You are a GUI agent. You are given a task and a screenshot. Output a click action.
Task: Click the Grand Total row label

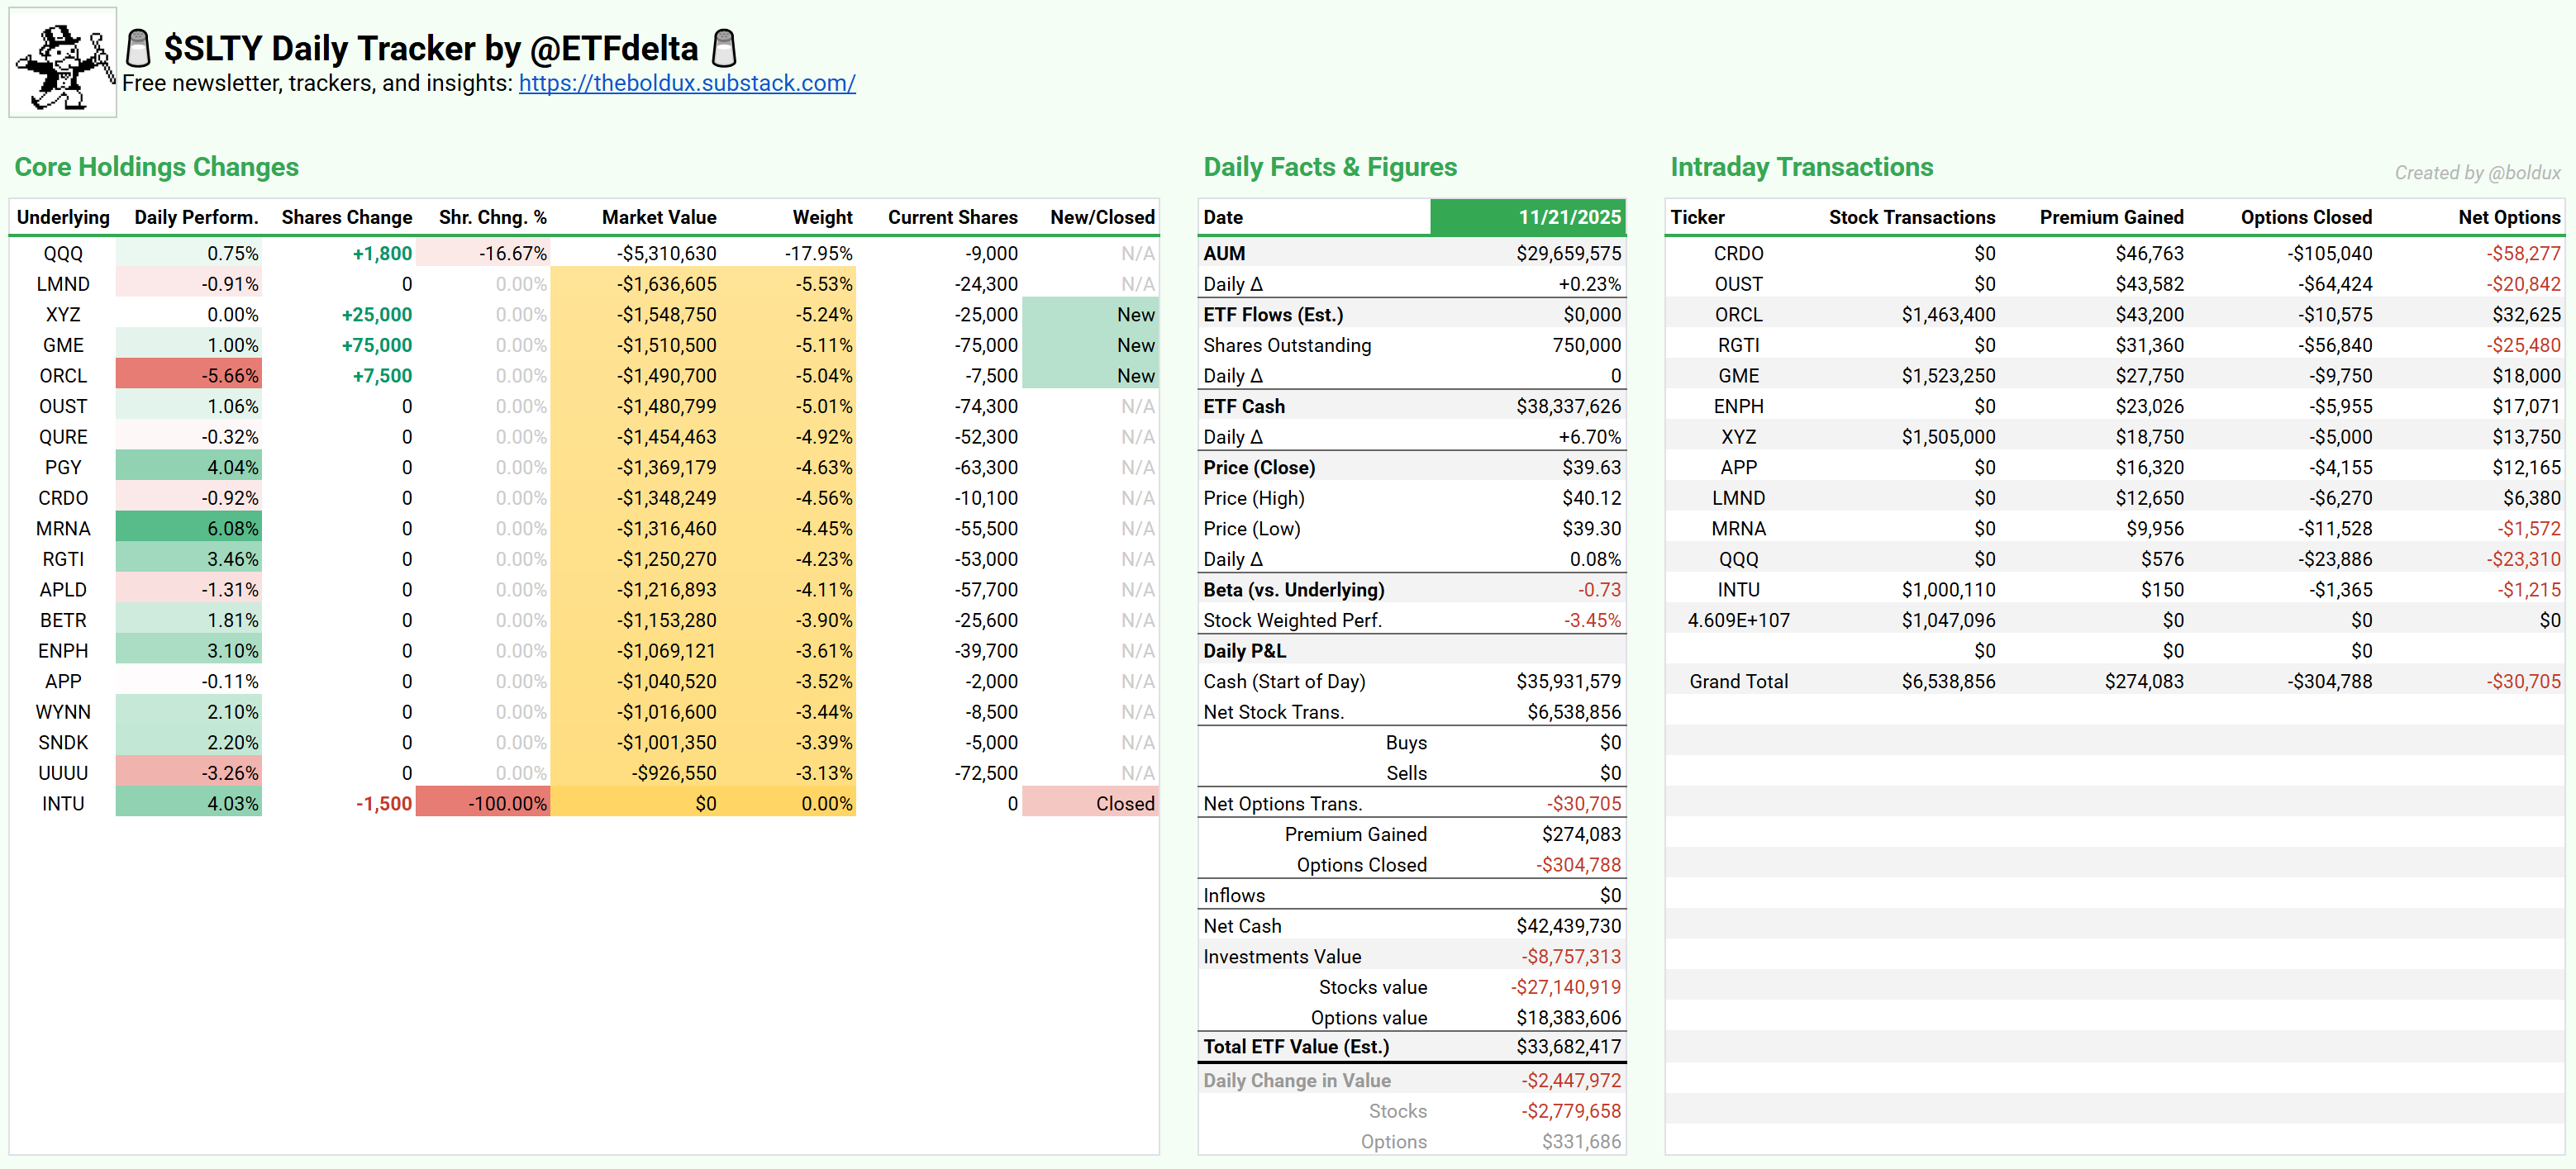pos(1738,682)
